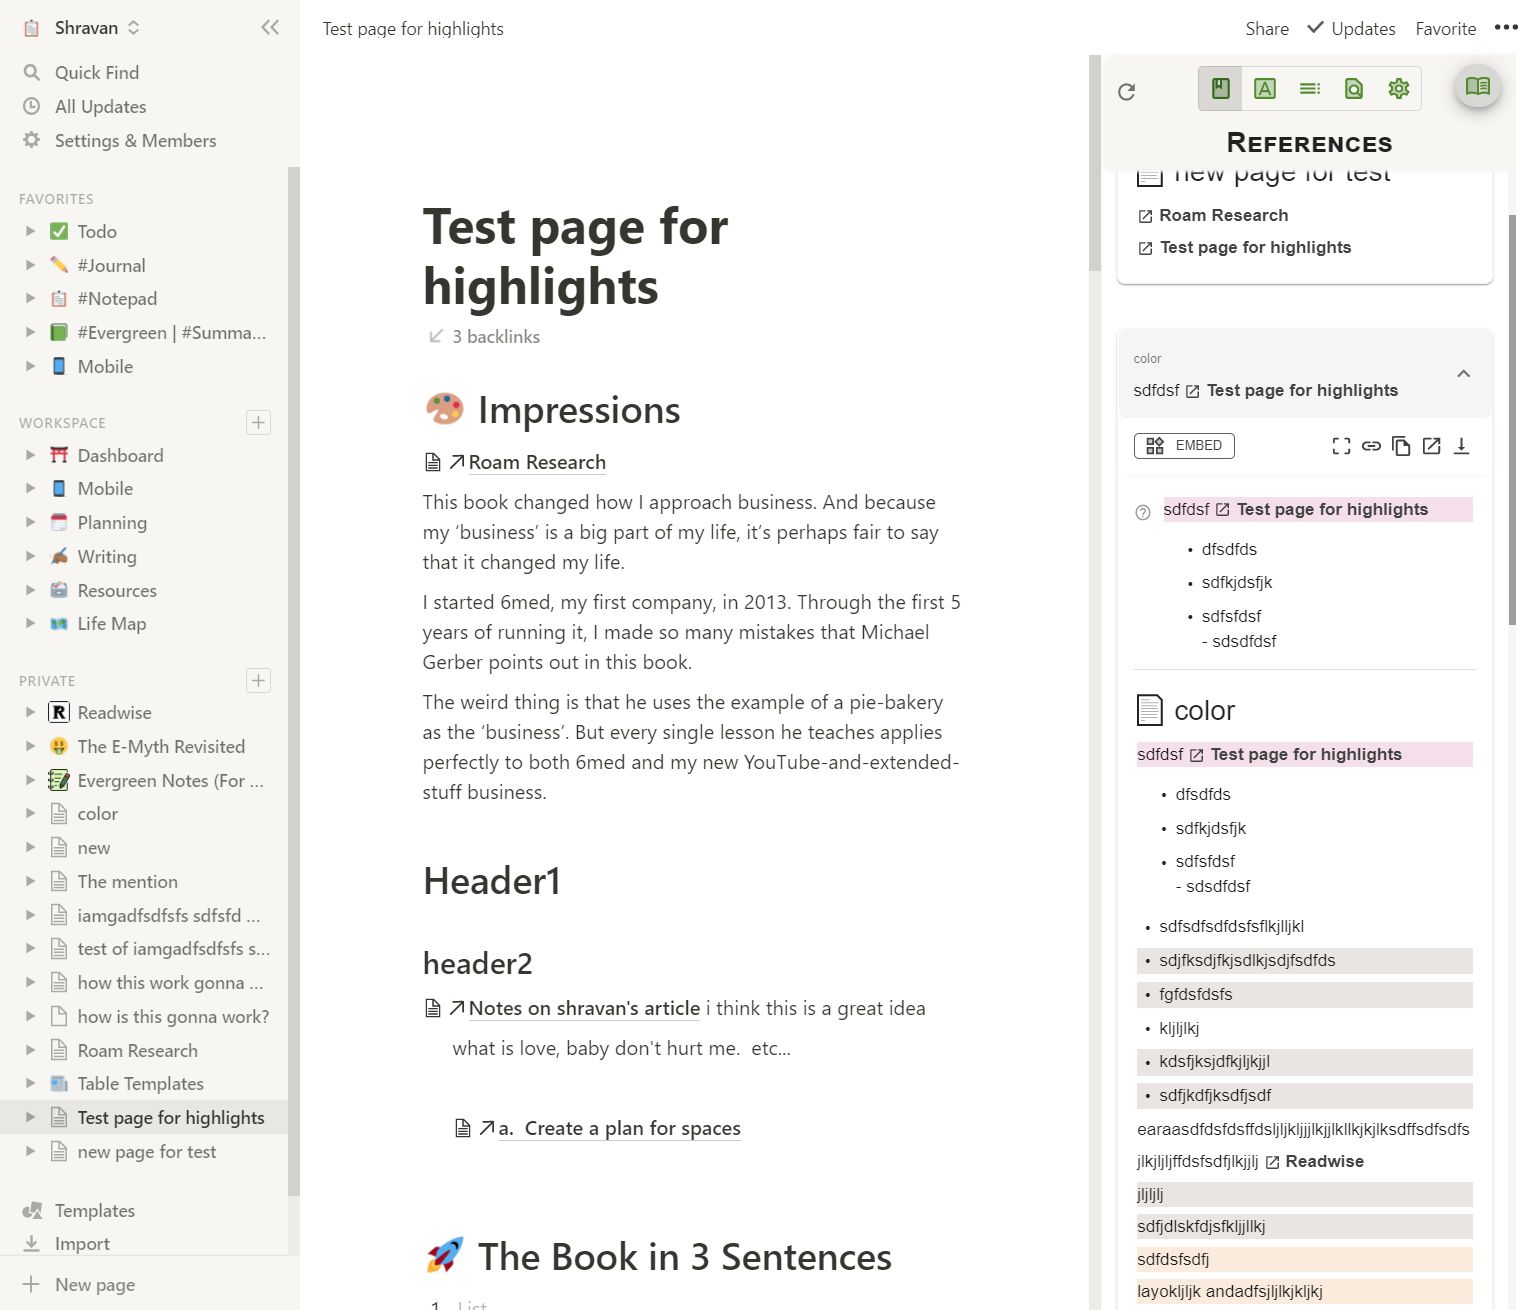Click New page at sidebar bottom
This screenshot has width=1538, height=1310.
[x=94, y=1285]
